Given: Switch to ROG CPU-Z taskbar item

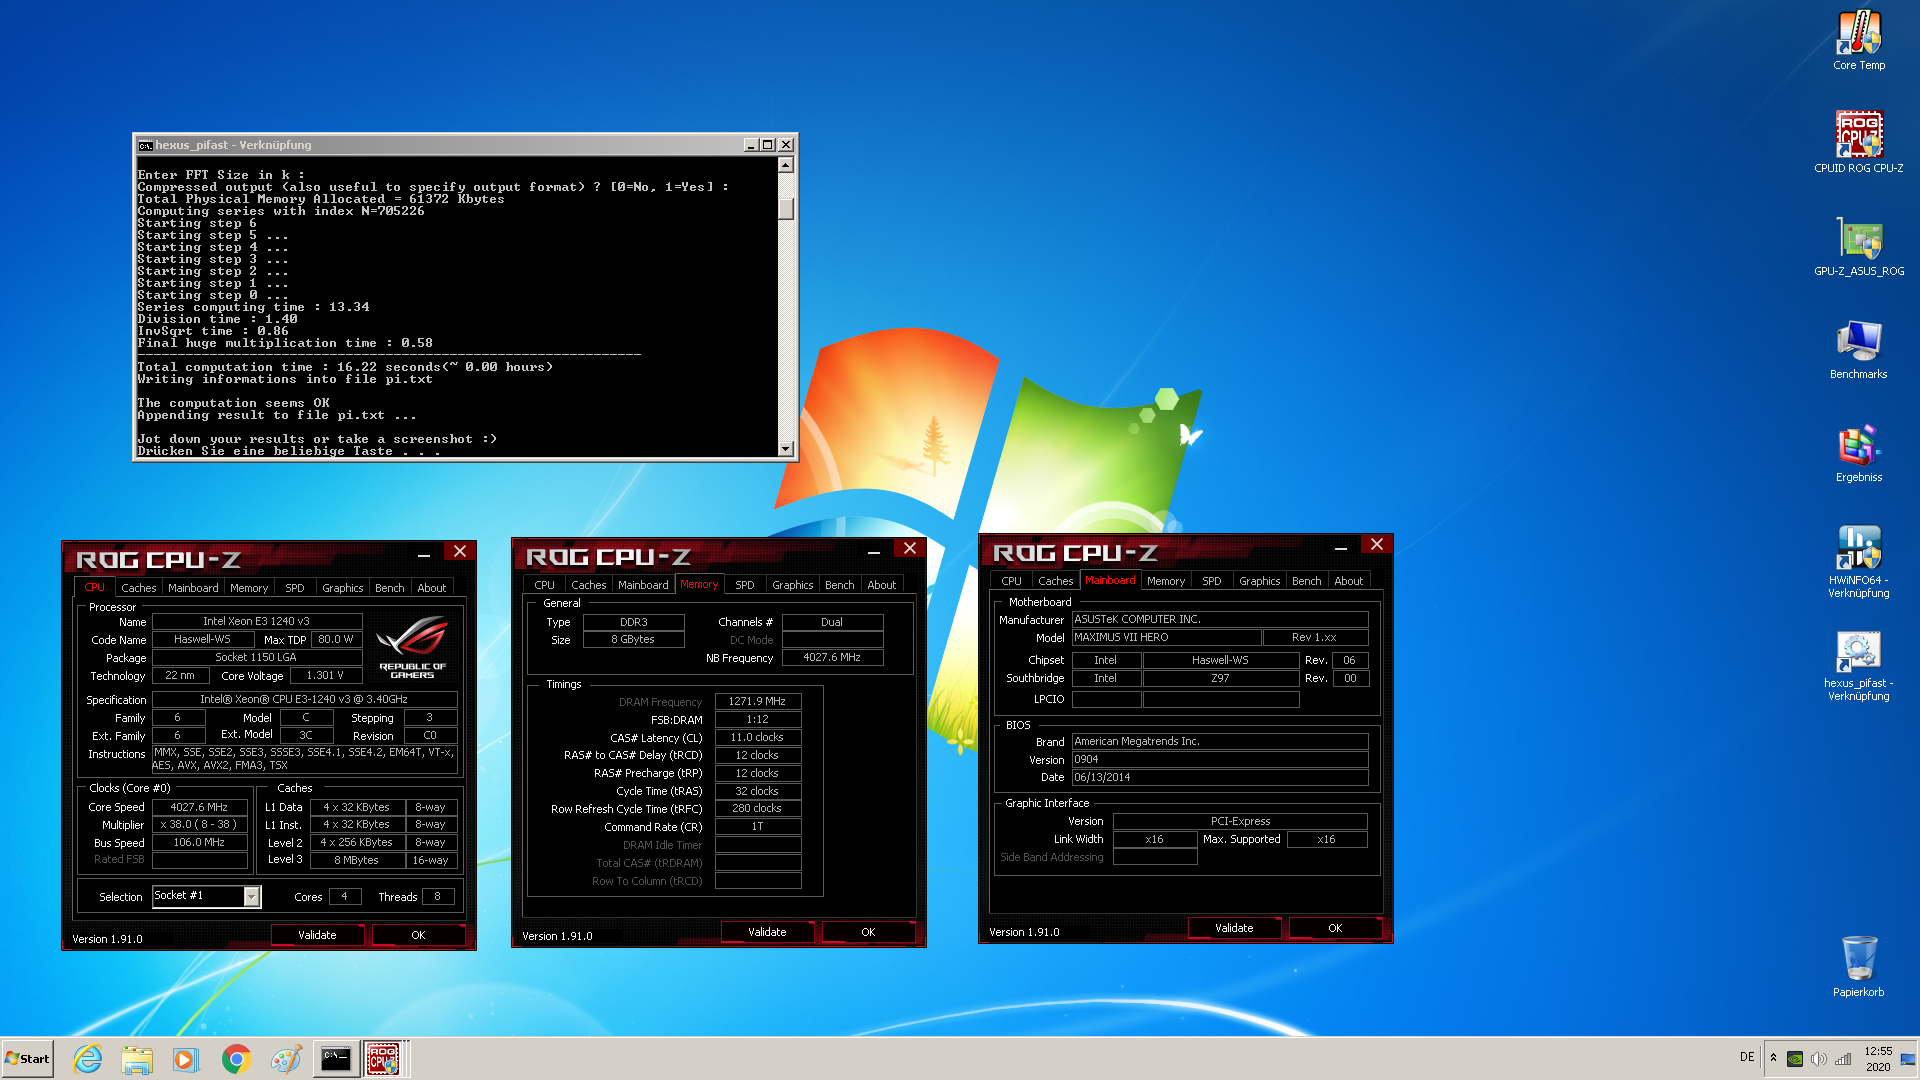Looking at the screenshot, I should coord(384,1059).
